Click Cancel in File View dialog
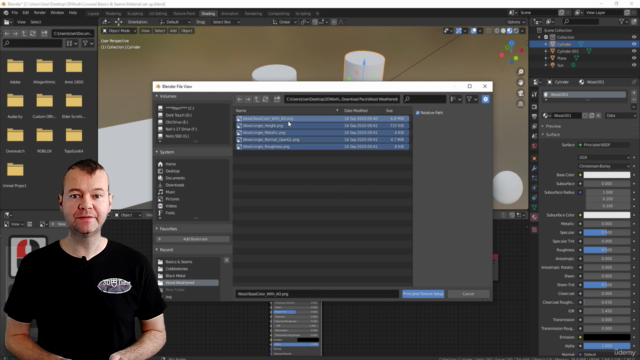640x360 pixels. tap(468, 294)
